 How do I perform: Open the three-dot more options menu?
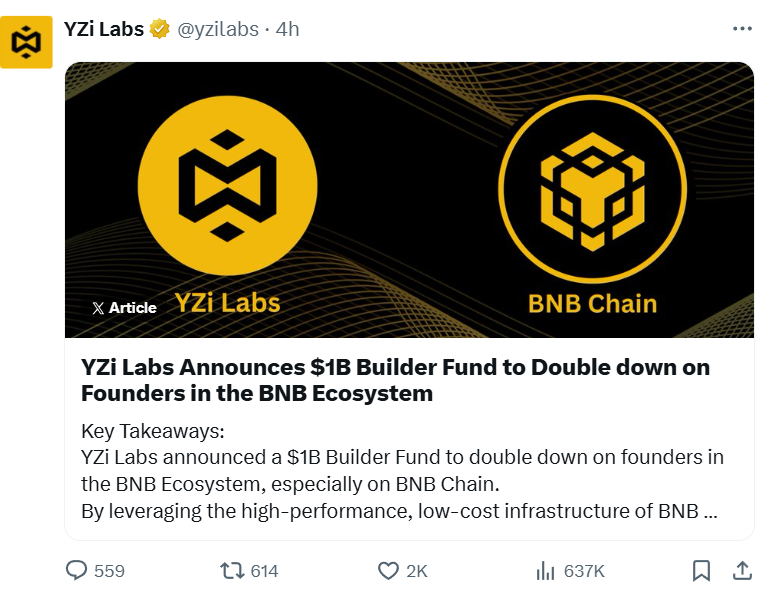(x=742, y=29)
